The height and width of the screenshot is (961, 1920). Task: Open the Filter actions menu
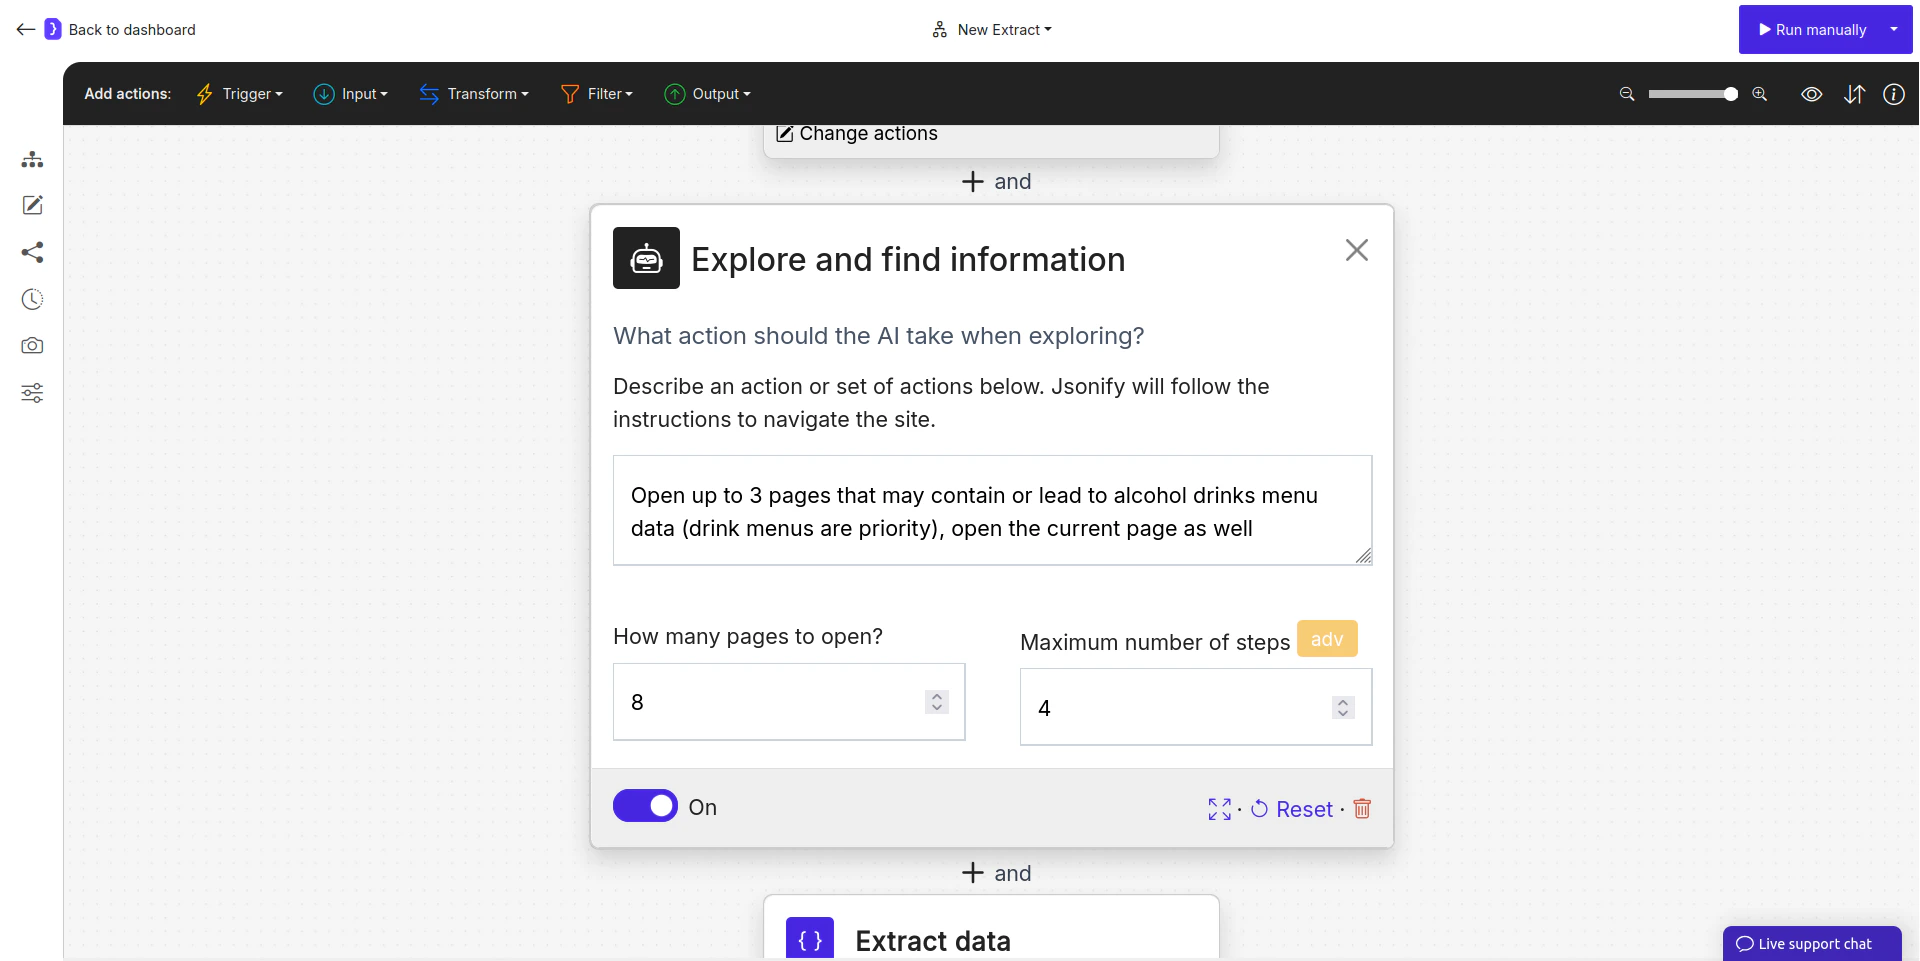[x=597, y=94]
